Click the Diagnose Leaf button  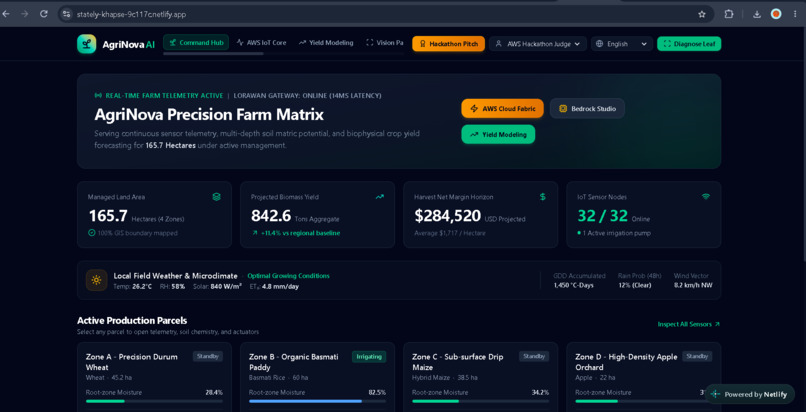(689, 44)
